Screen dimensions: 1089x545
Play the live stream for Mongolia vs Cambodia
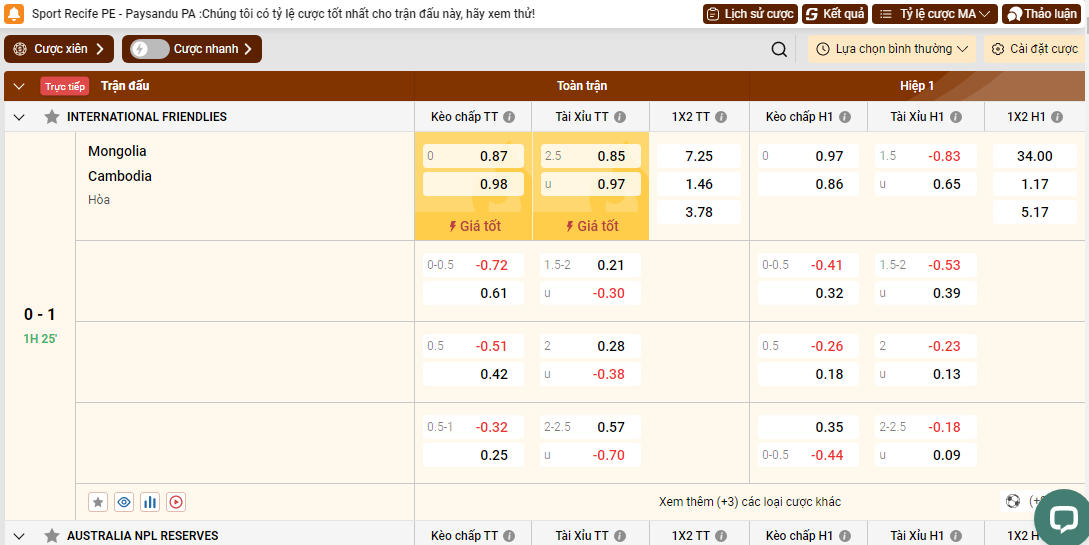pyautogui.click(x=176, y=502)
